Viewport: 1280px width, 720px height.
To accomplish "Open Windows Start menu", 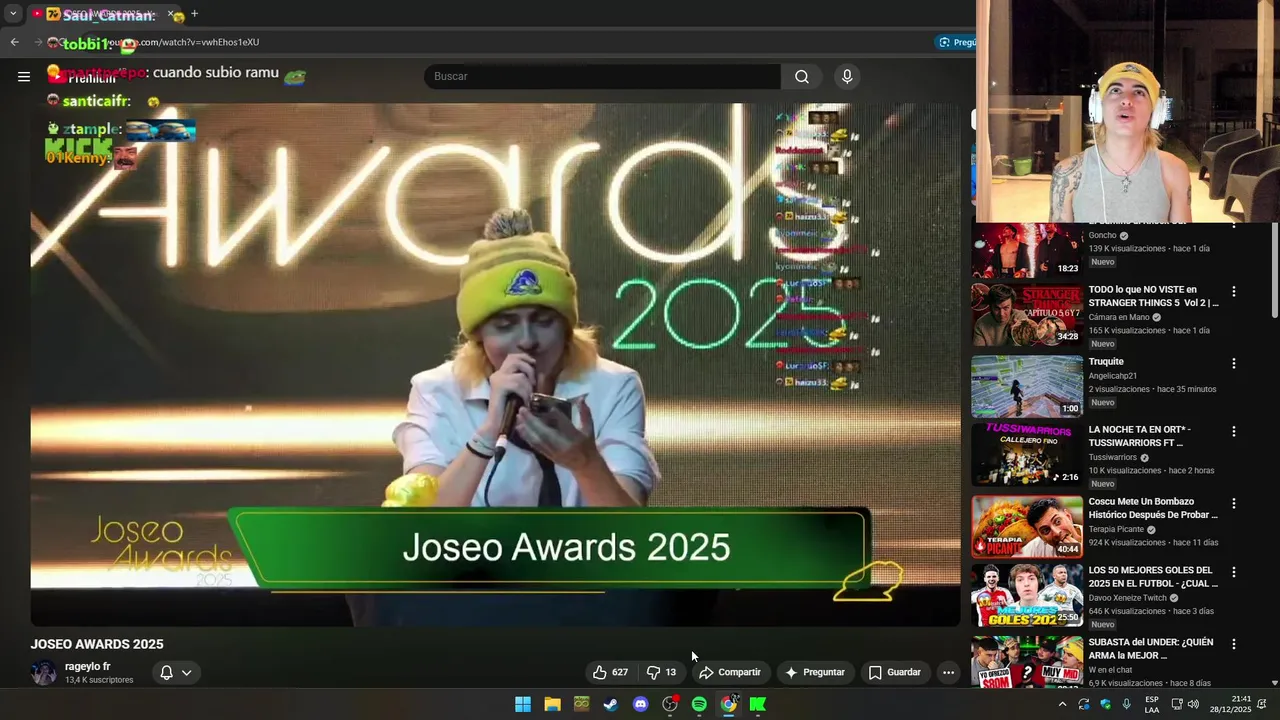I will (x=523, y=704).
